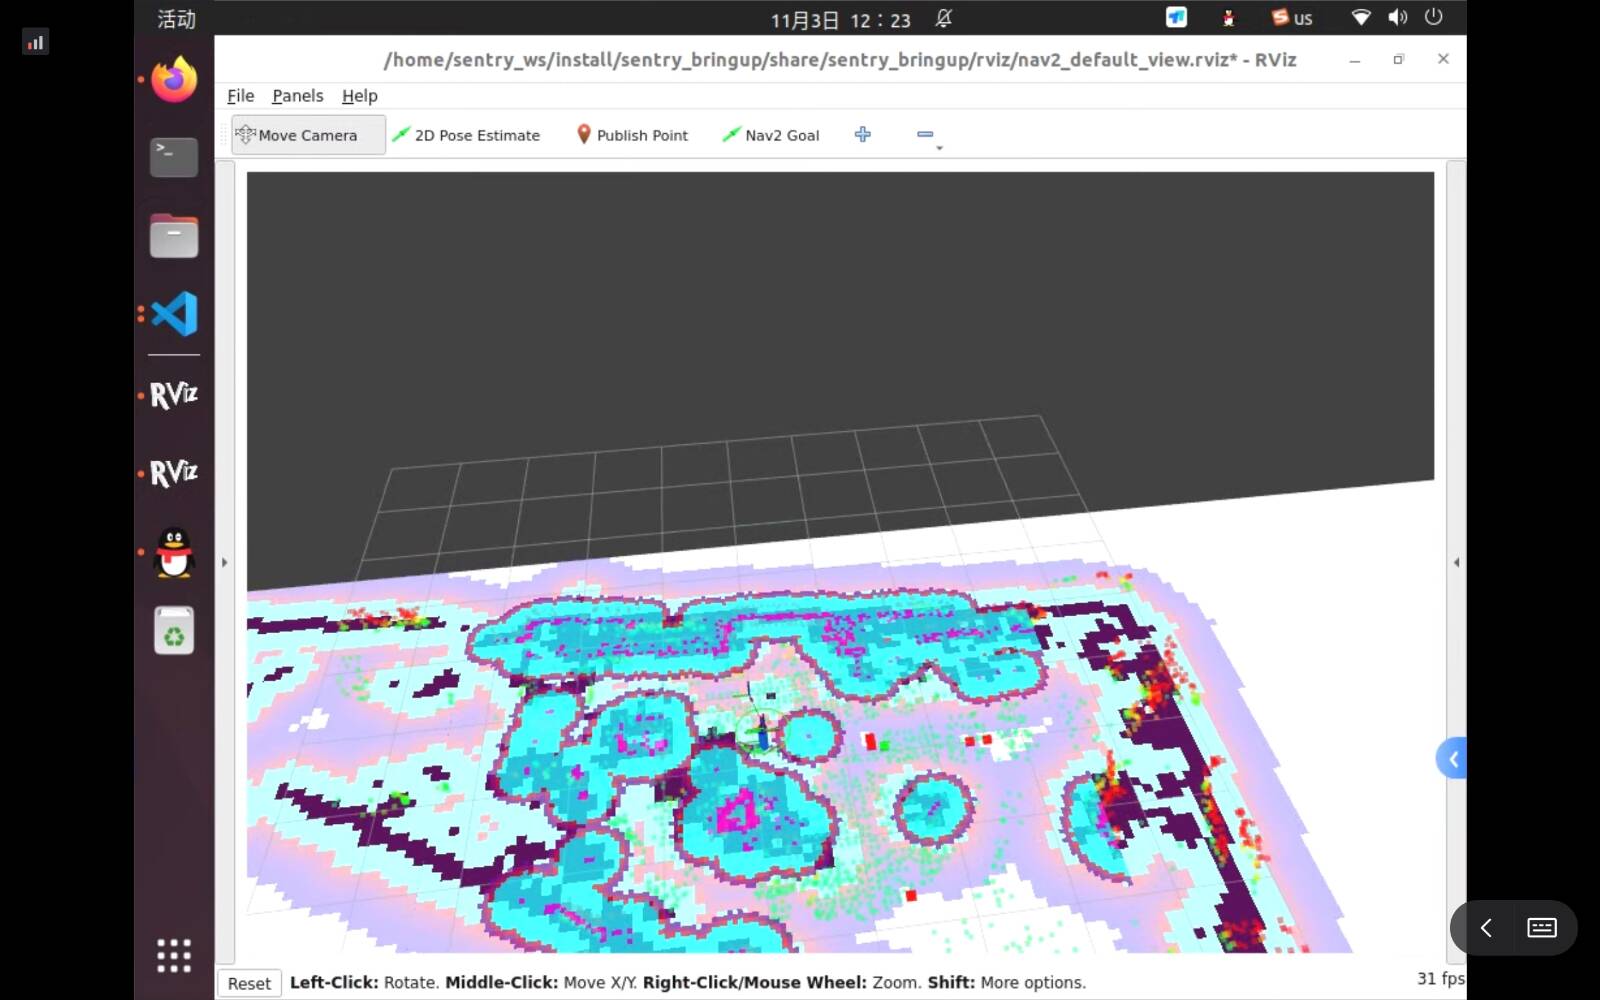
Task: Select the Move Camera tool
Action: [308, 135]
